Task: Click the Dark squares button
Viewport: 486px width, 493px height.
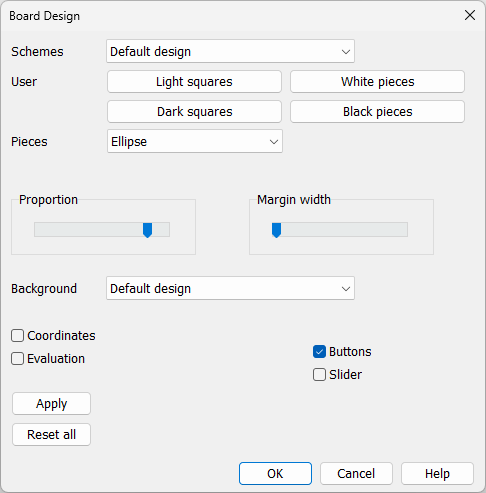Action: tap(194, 112)
